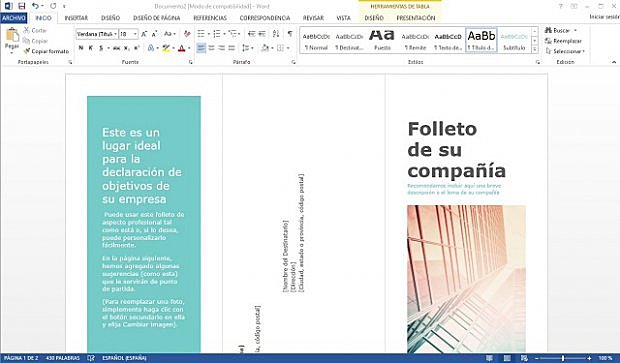Open the numbered list dropdown

224,34
